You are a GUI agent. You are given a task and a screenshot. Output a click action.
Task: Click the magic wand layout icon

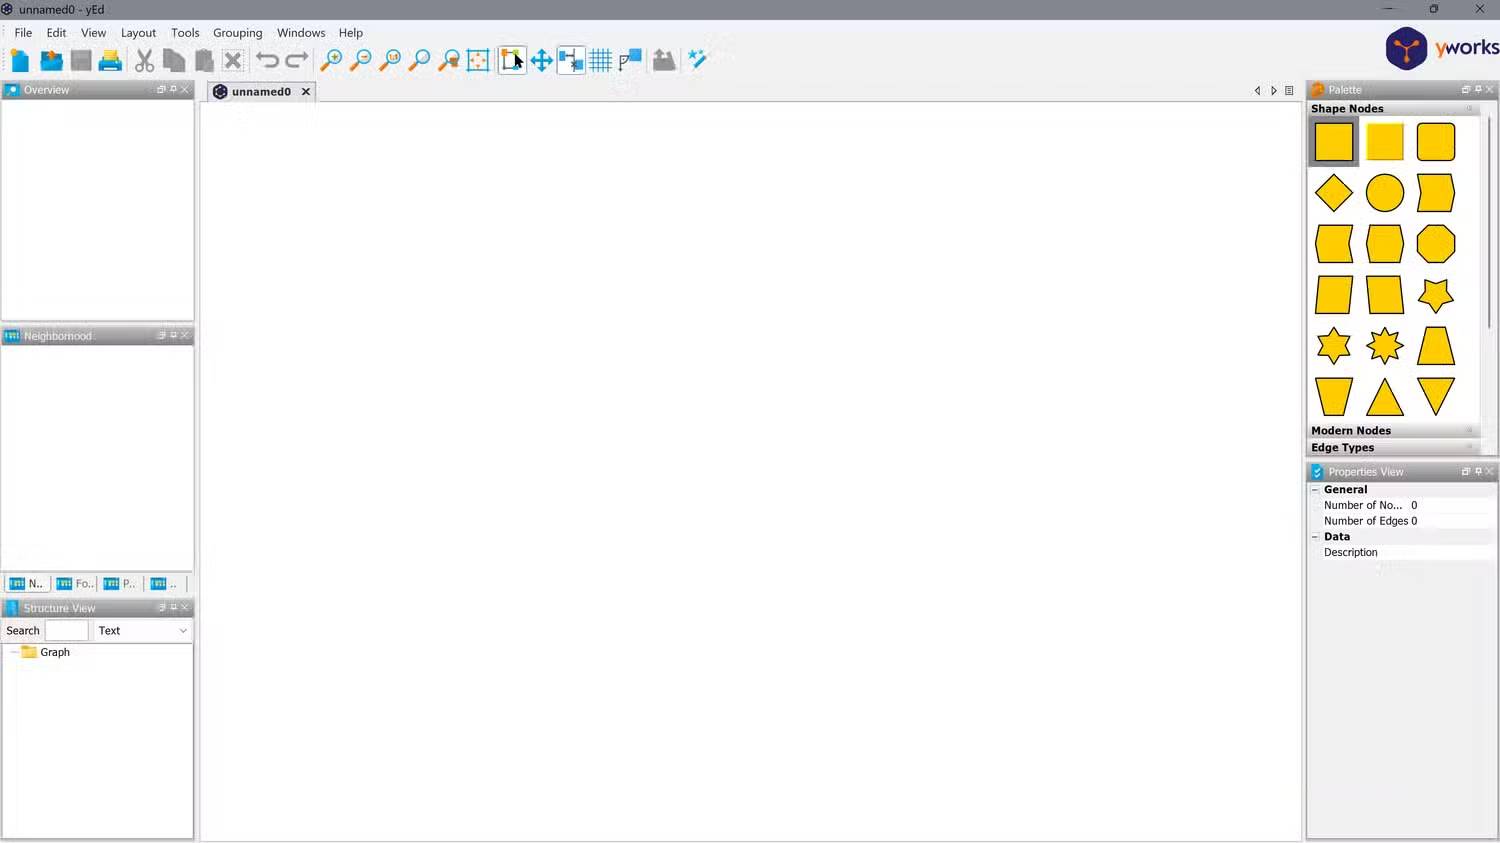(x=698, y=61)
